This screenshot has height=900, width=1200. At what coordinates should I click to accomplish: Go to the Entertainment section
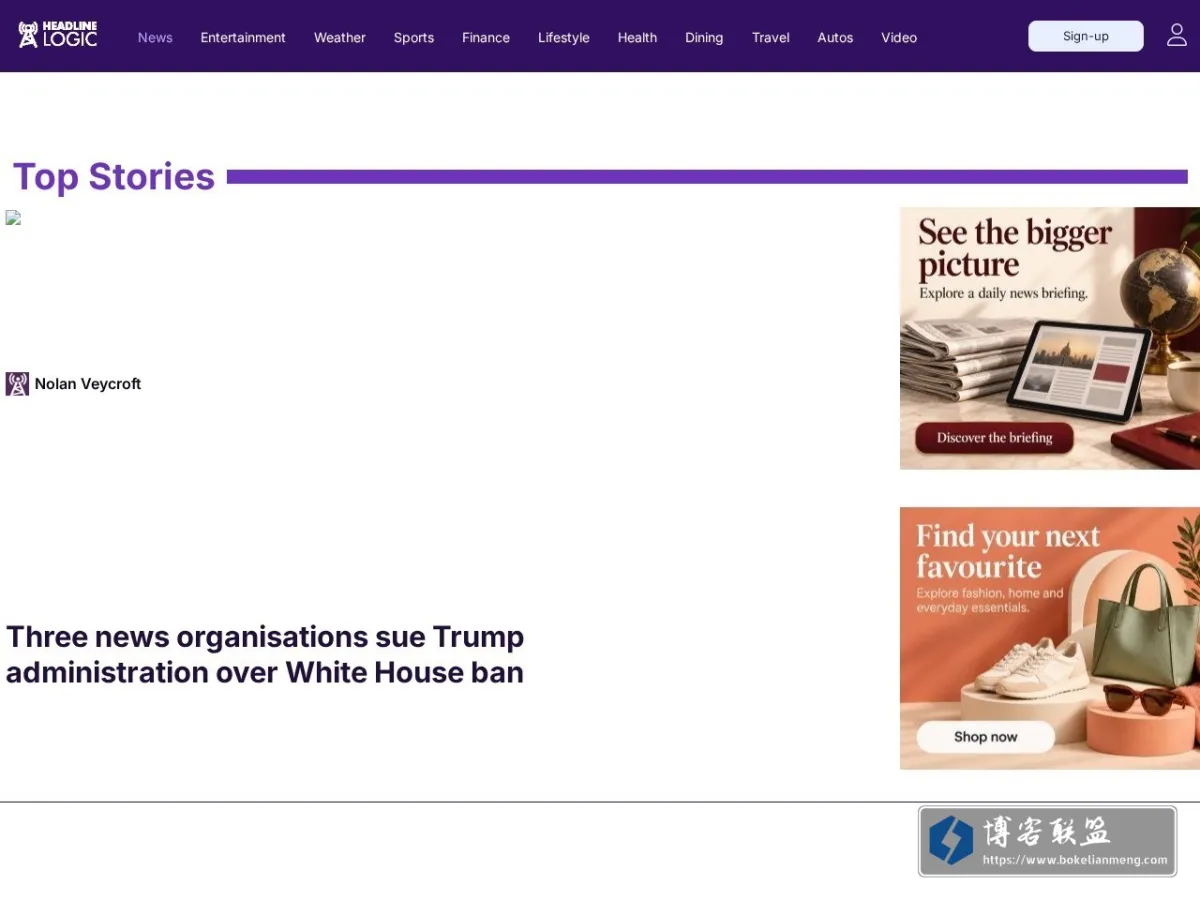coord(243,37)
